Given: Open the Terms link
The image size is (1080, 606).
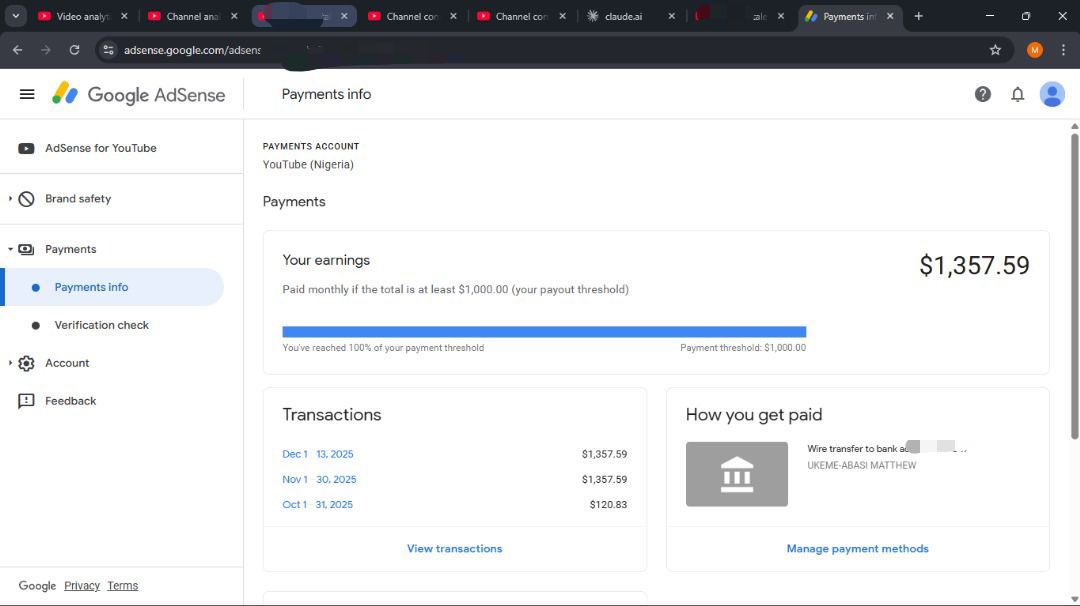Looking at the screenshot, I should click(x=123, y=585).
